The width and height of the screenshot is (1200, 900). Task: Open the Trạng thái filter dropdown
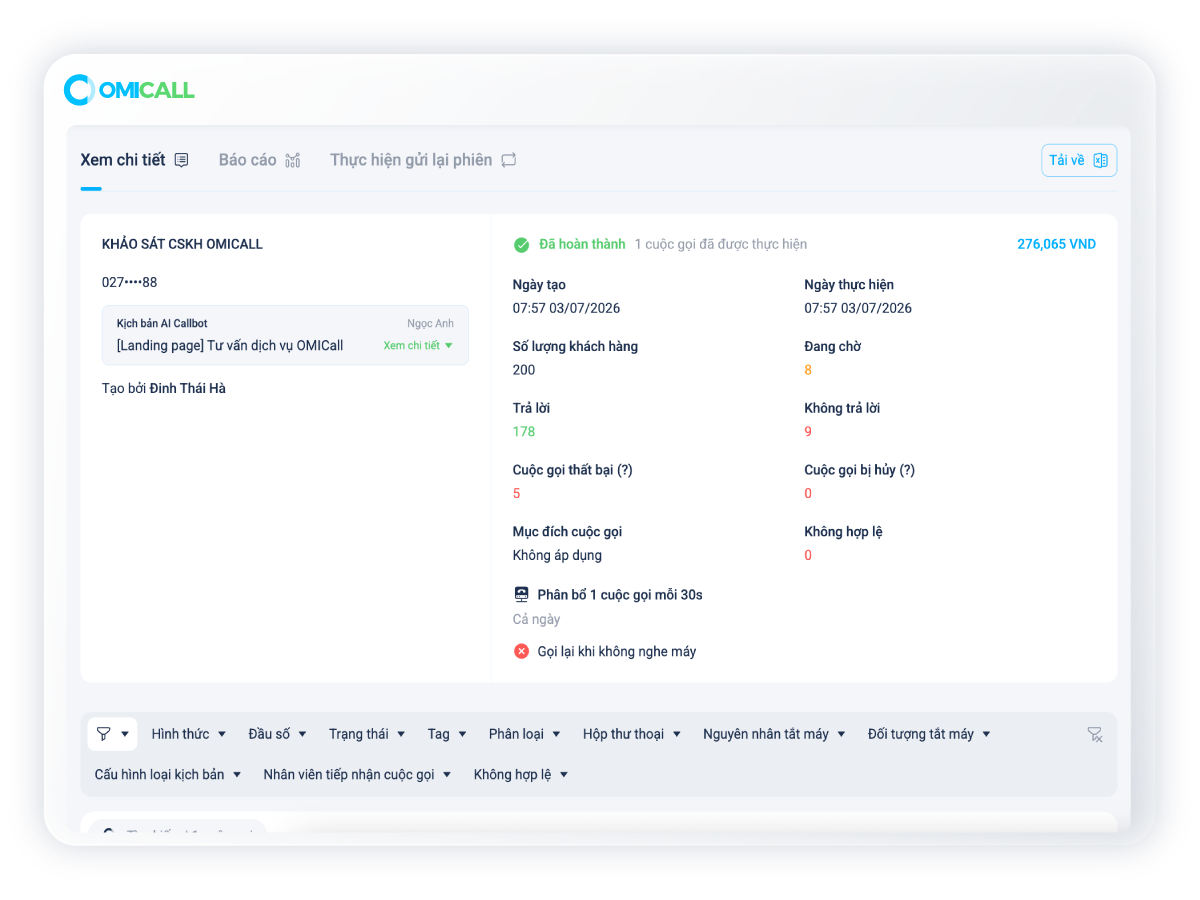367,734
